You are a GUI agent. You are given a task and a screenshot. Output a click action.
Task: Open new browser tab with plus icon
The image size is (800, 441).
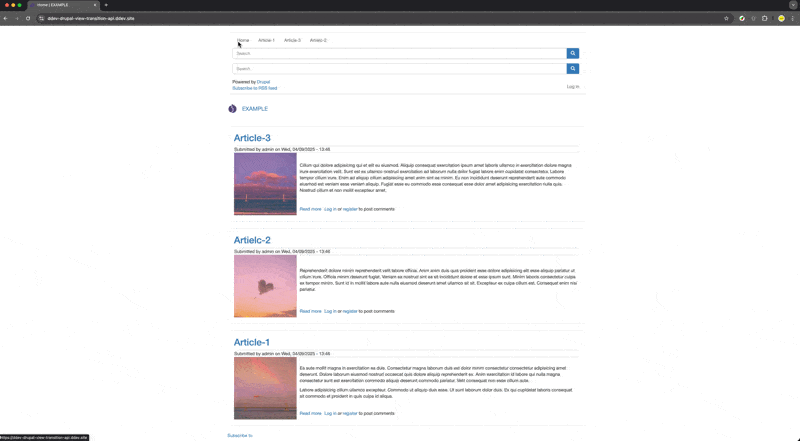[x=106, y=5]
